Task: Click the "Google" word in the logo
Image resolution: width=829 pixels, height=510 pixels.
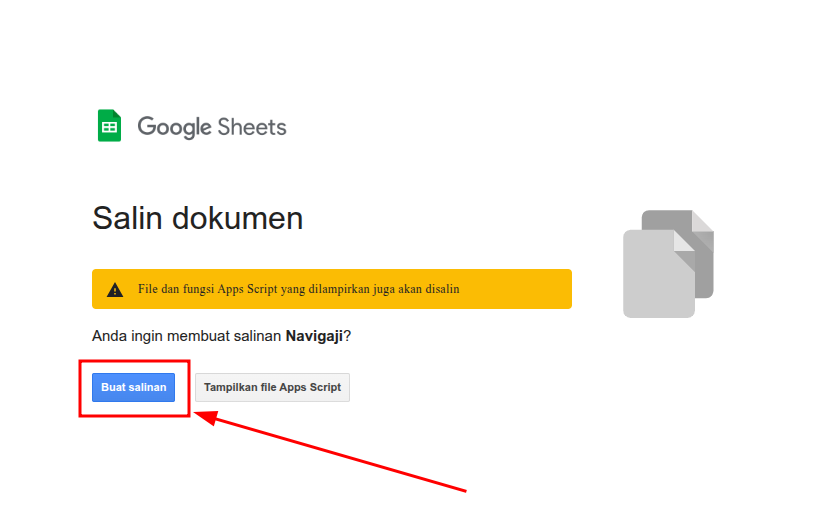Action: coord(174,127)
